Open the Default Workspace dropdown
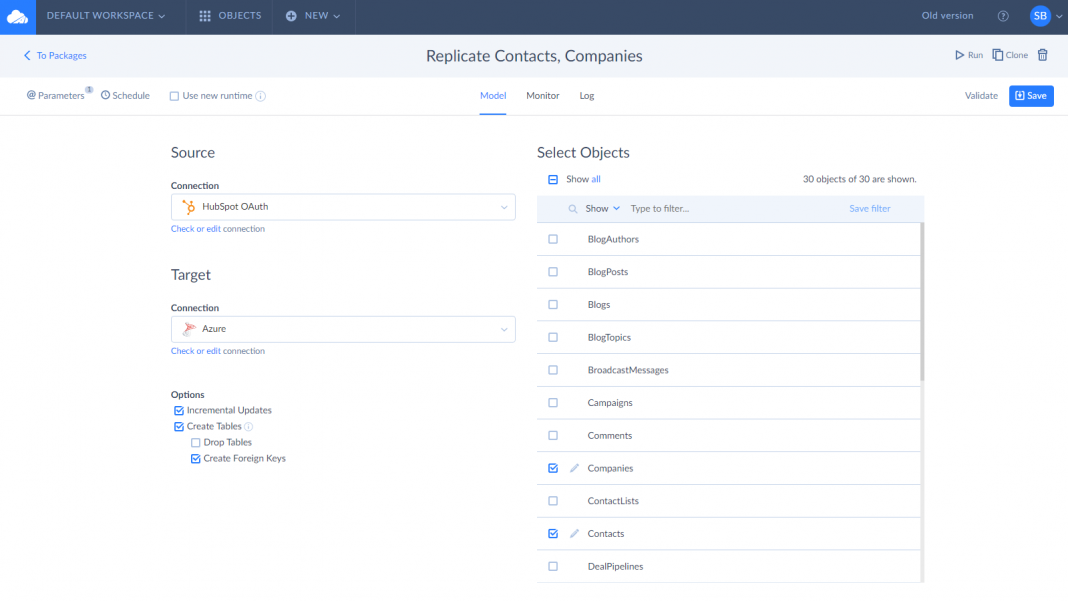Screen dimensions: 1068x601 point(106,16)
